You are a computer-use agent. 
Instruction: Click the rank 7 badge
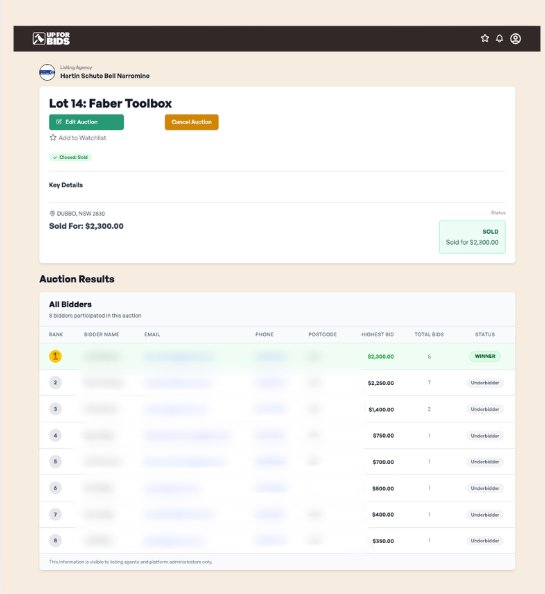55,514
